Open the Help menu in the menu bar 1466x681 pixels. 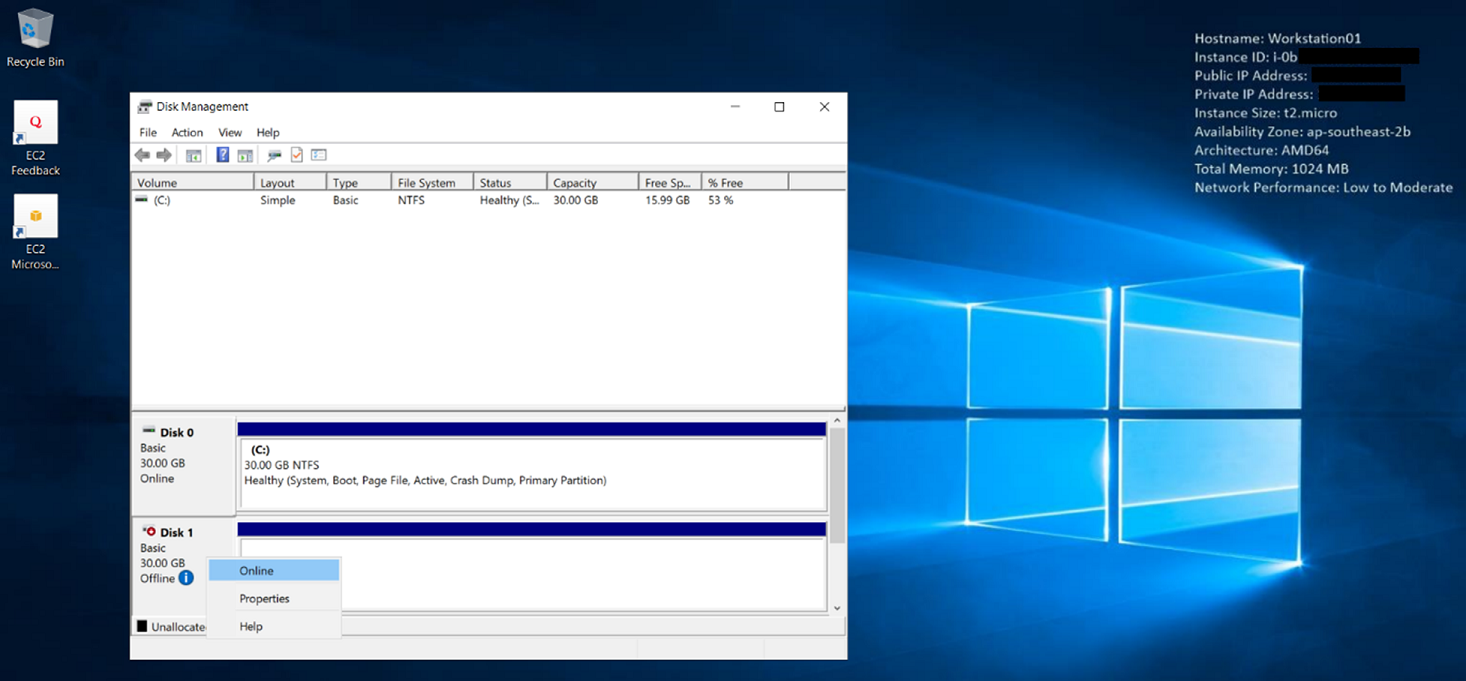(x=268, y=132)
